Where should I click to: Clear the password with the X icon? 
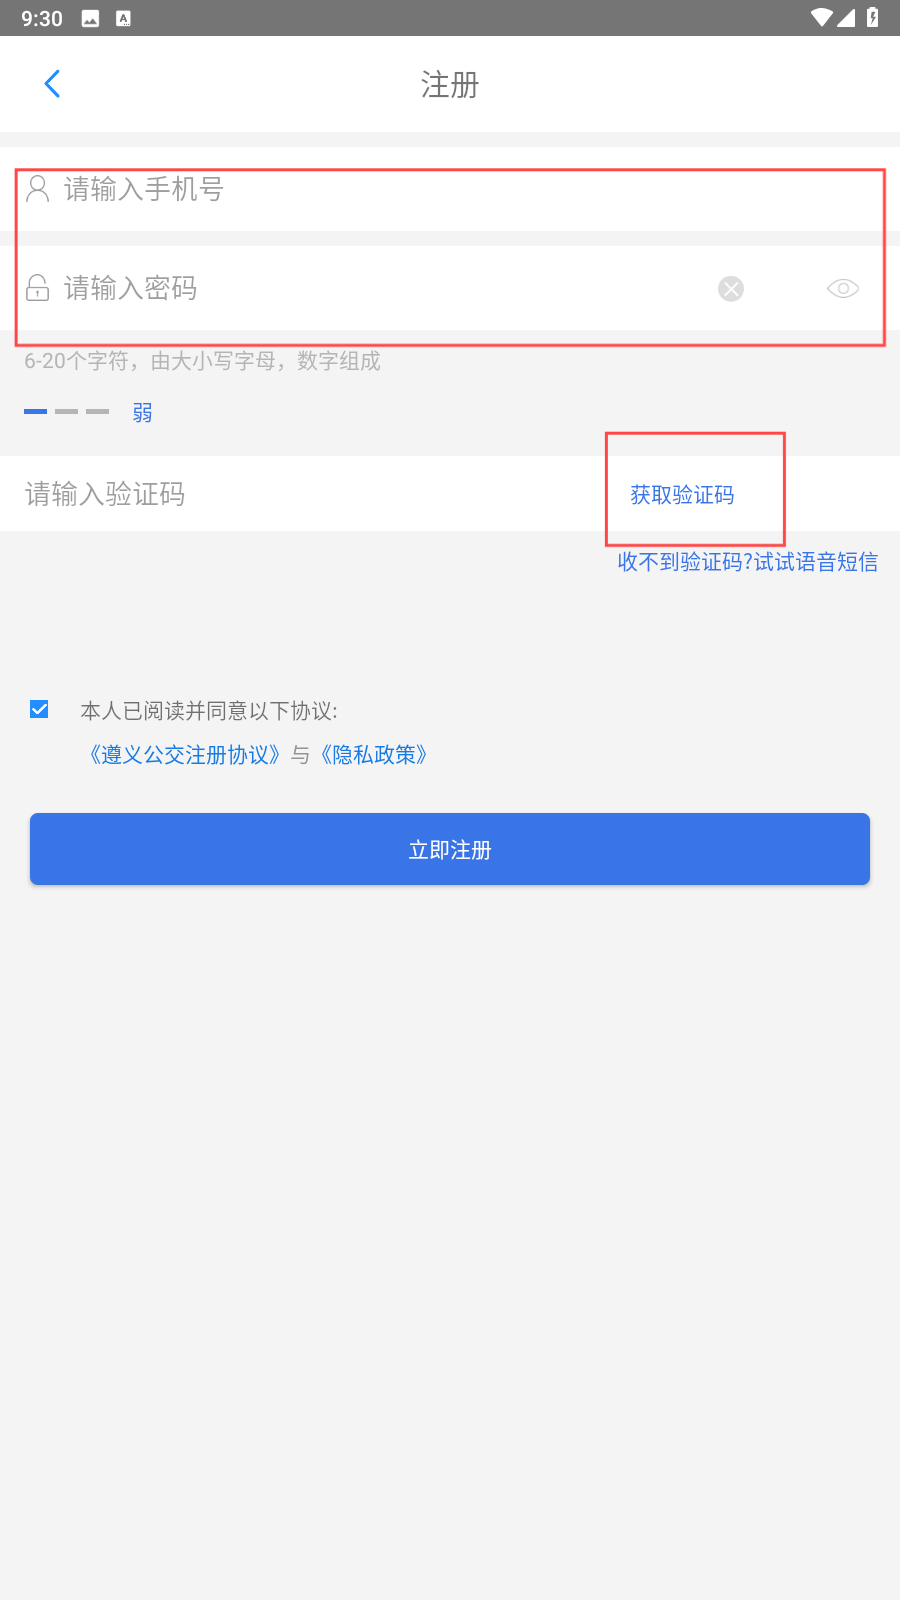(731, 289)
